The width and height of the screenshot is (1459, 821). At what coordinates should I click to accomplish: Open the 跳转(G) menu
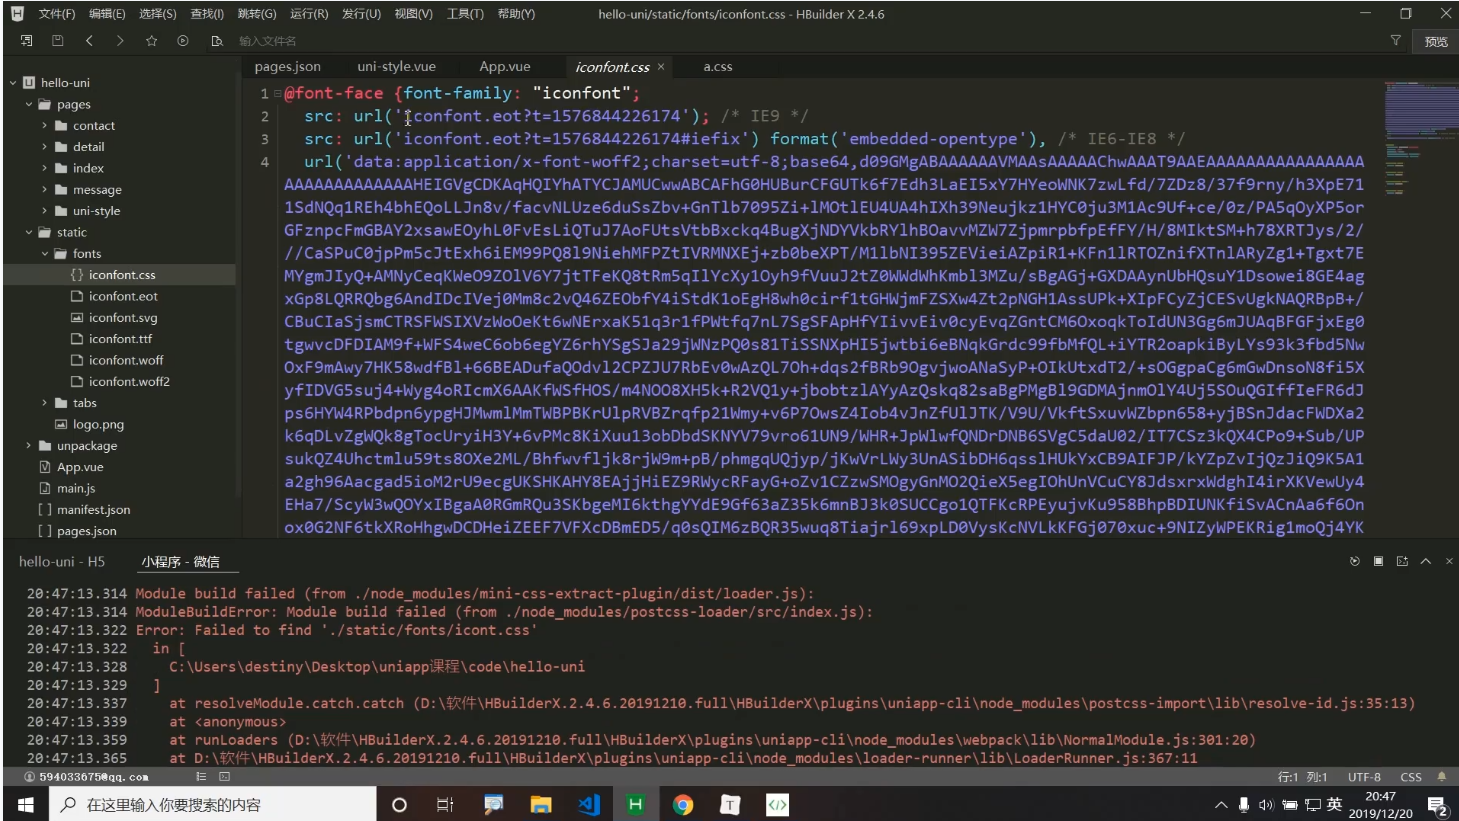click(x=257, y=14)
